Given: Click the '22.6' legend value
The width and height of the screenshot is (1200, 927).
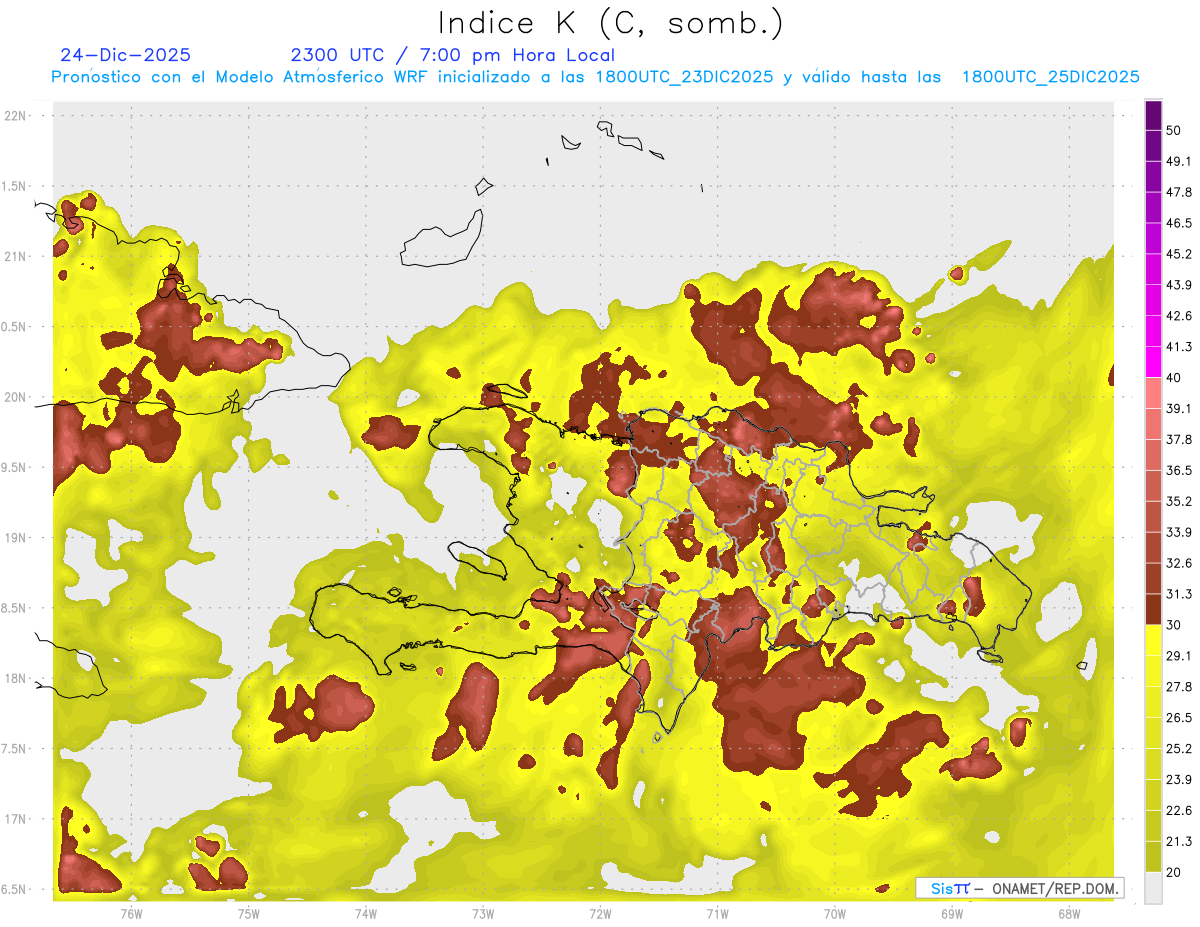Looking at the screenshot, I should (1178, 810).
